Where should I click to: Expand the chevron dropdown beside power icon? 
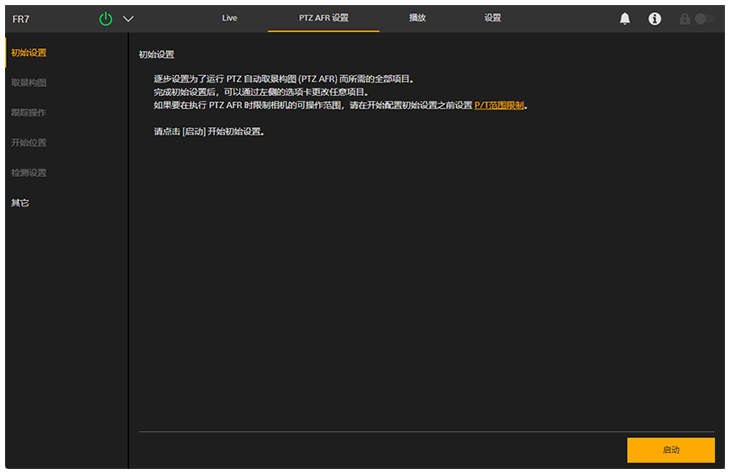[128, 18]
